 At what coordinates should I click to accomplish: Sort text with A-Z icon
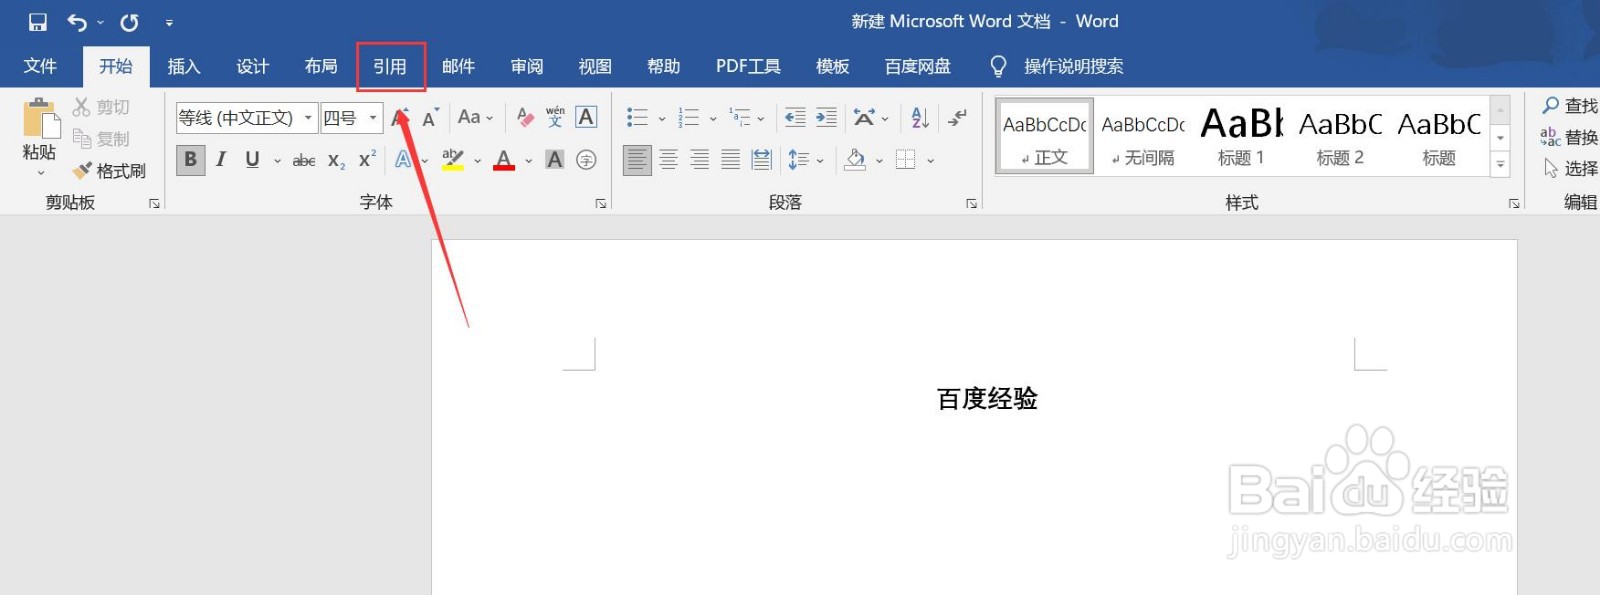pyautogui.click(x=920, y=118)
